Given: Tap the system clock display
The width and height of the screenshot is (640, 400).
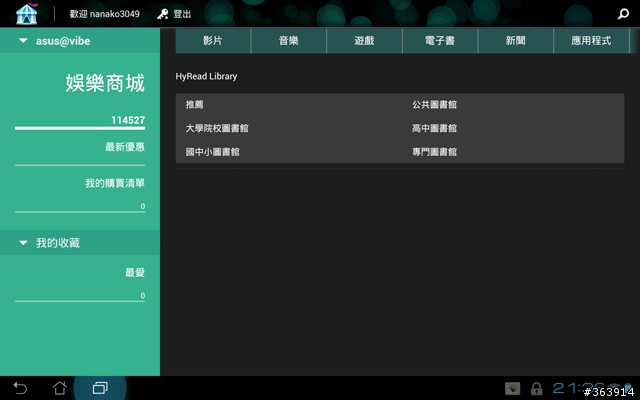Looking at the screenshot, I should 580,388.
